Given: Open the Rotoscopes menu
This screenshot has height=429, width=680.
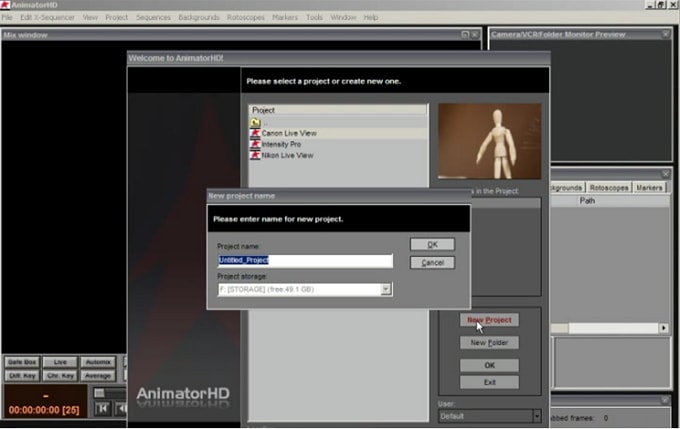Looking at the screenshot, I should (x=245, y=17).
